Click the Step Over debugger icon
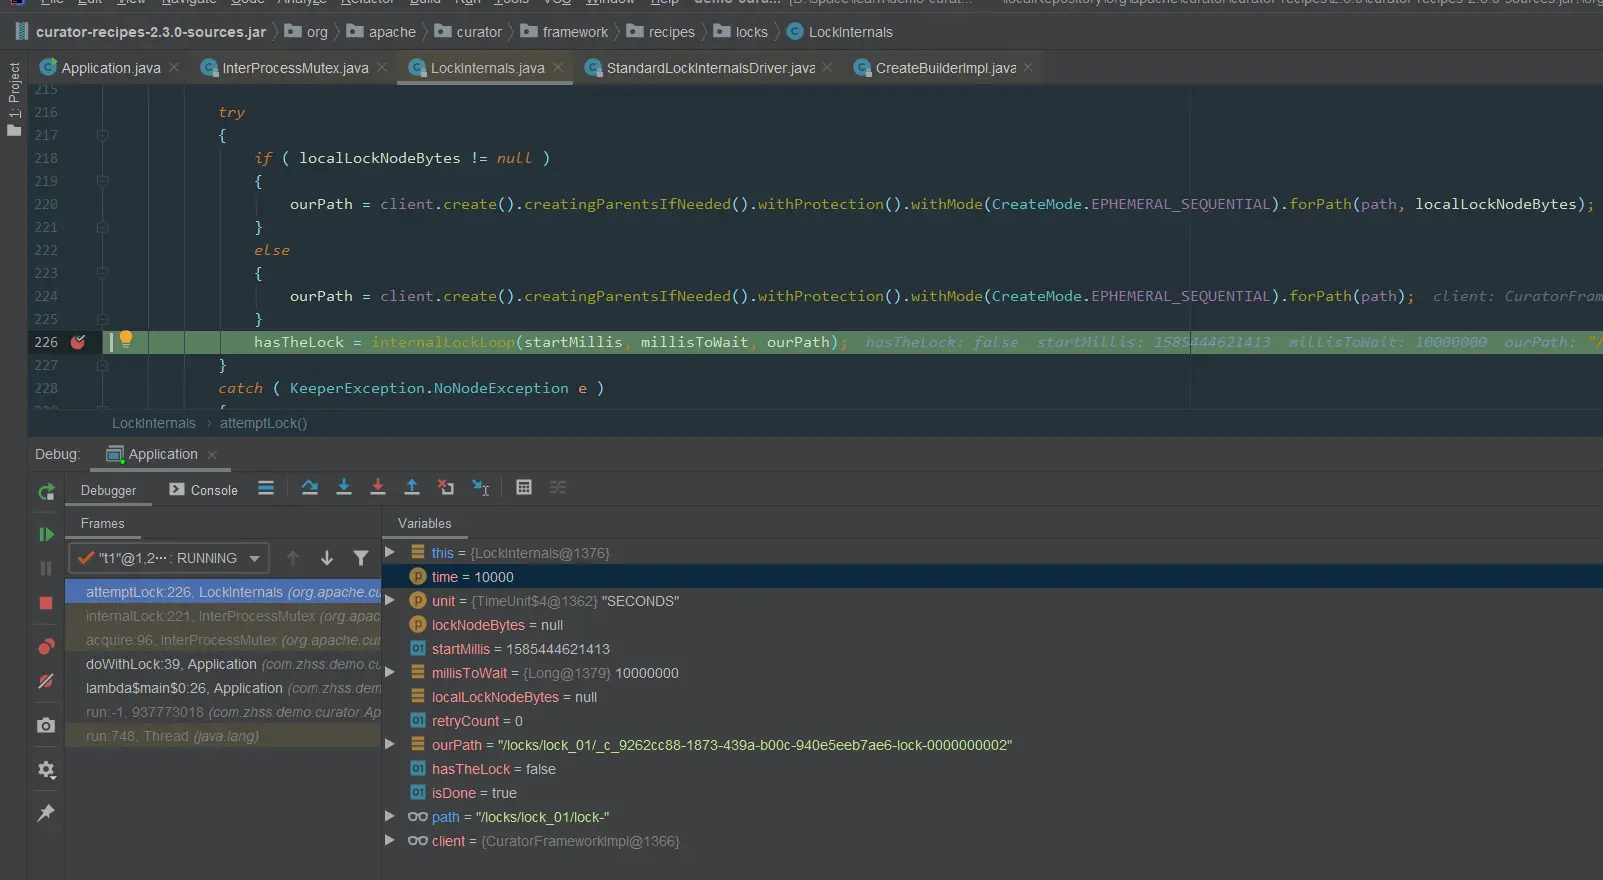The height and width of the screenshot is (880, 1603). point(310,488)
